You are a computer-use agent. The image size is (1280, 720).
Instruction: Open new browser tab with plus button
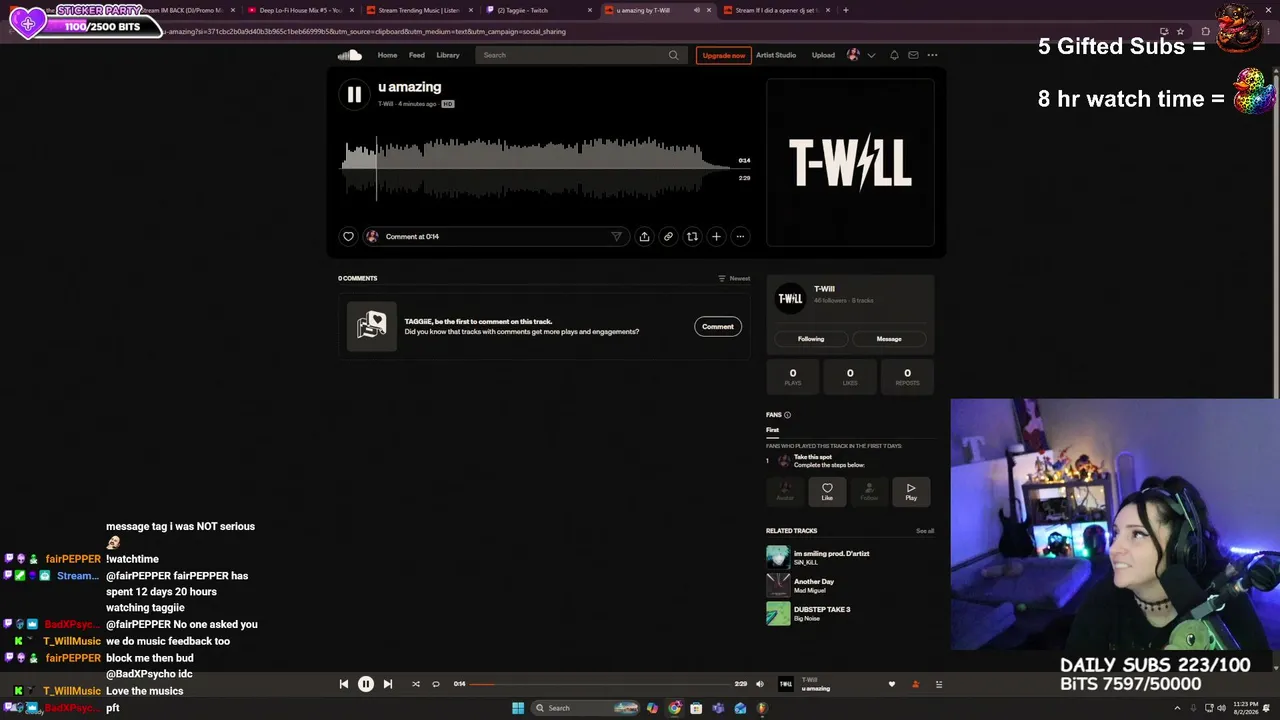pos(846,10)
